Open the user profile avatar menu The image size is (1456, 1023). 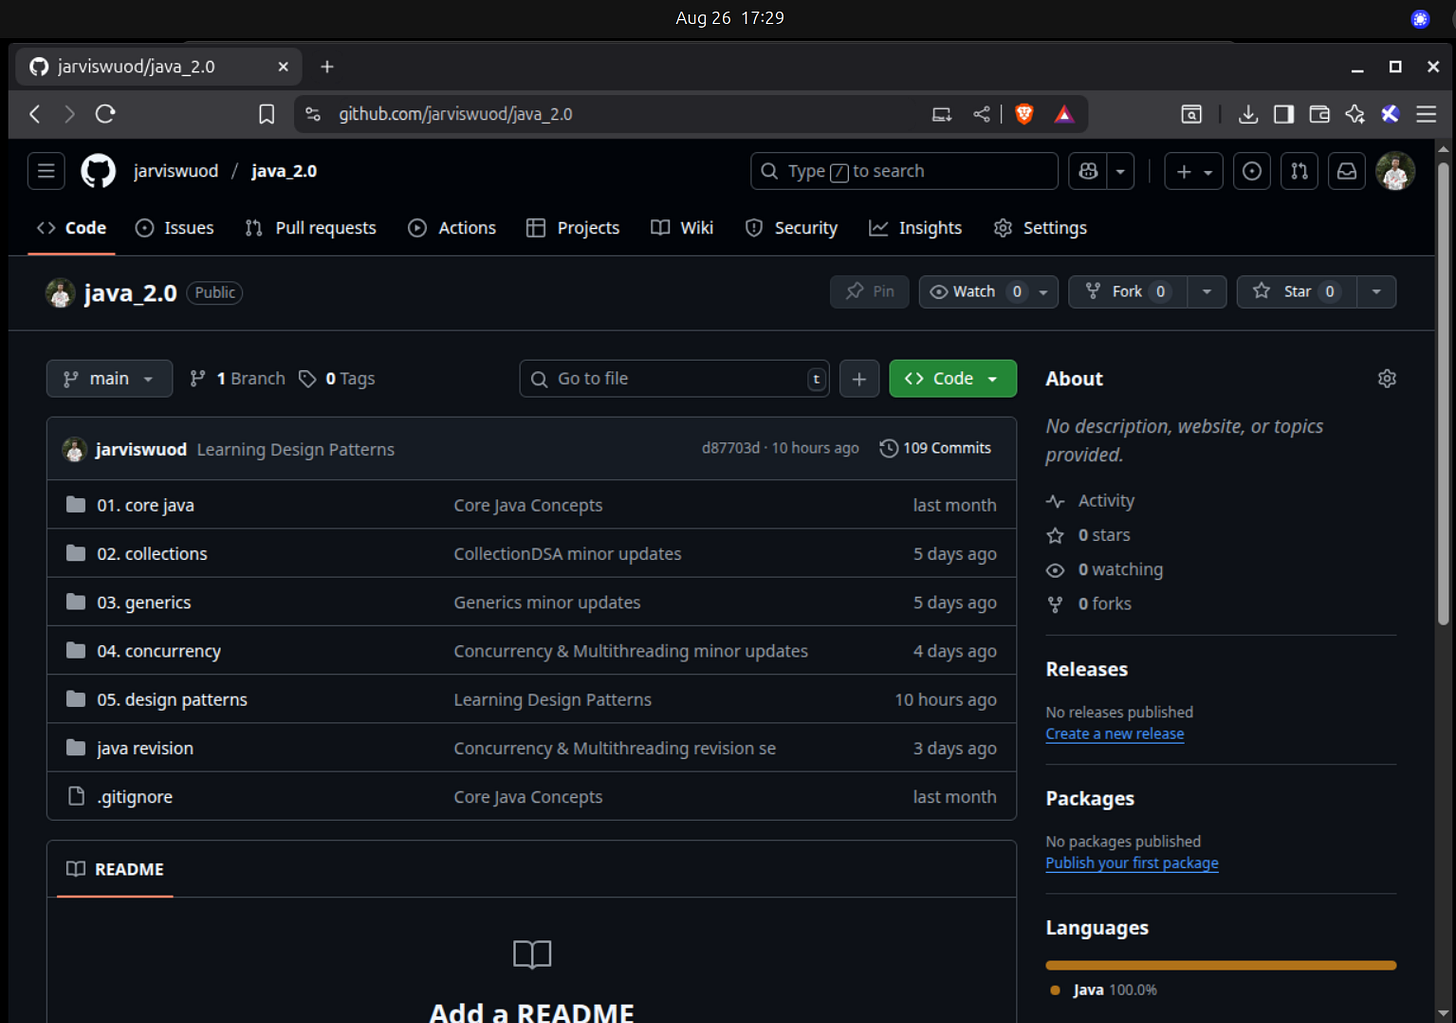(x=1395, y=171)
